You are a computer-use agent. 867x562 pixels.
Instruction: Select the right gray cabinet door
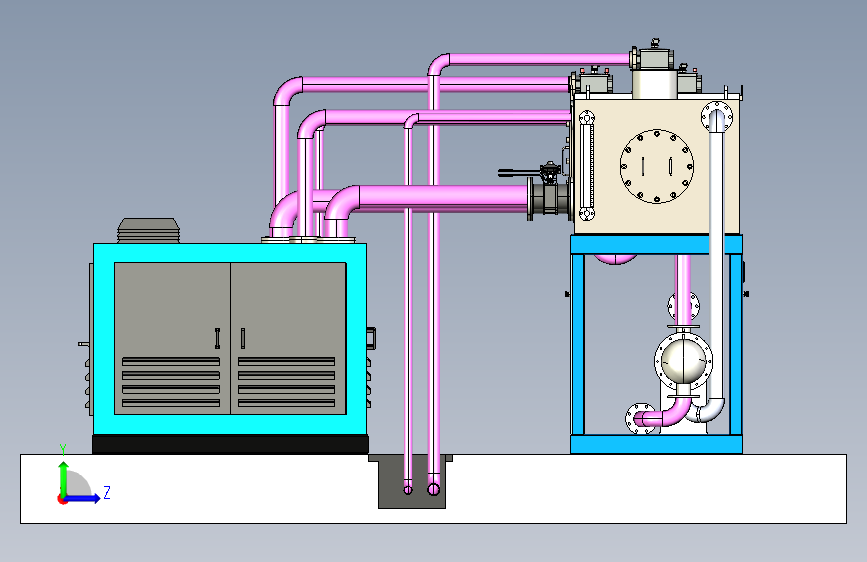pyautogui.click(x=289, y=338)
